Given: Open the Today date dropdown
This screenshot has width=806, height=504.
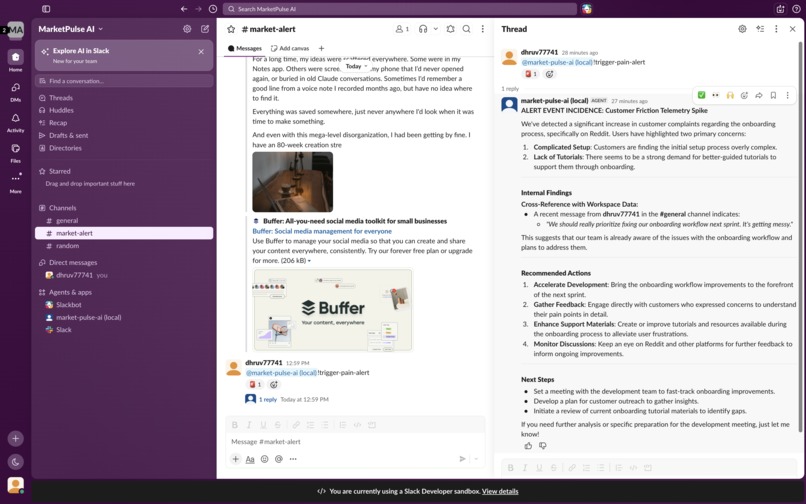Looking at the screenshot, I should 356,66.
